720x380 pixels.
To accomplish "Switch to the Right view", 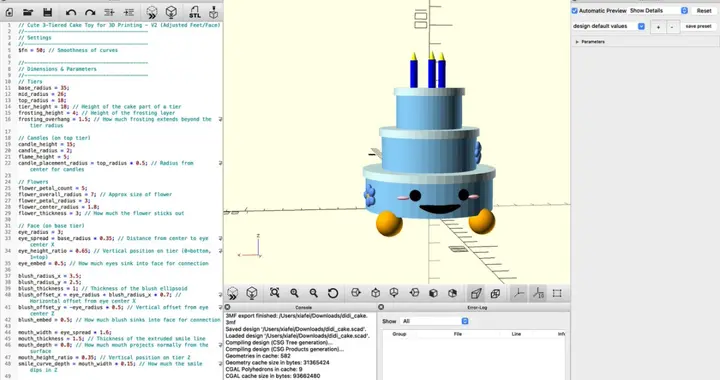I will 356,293.
